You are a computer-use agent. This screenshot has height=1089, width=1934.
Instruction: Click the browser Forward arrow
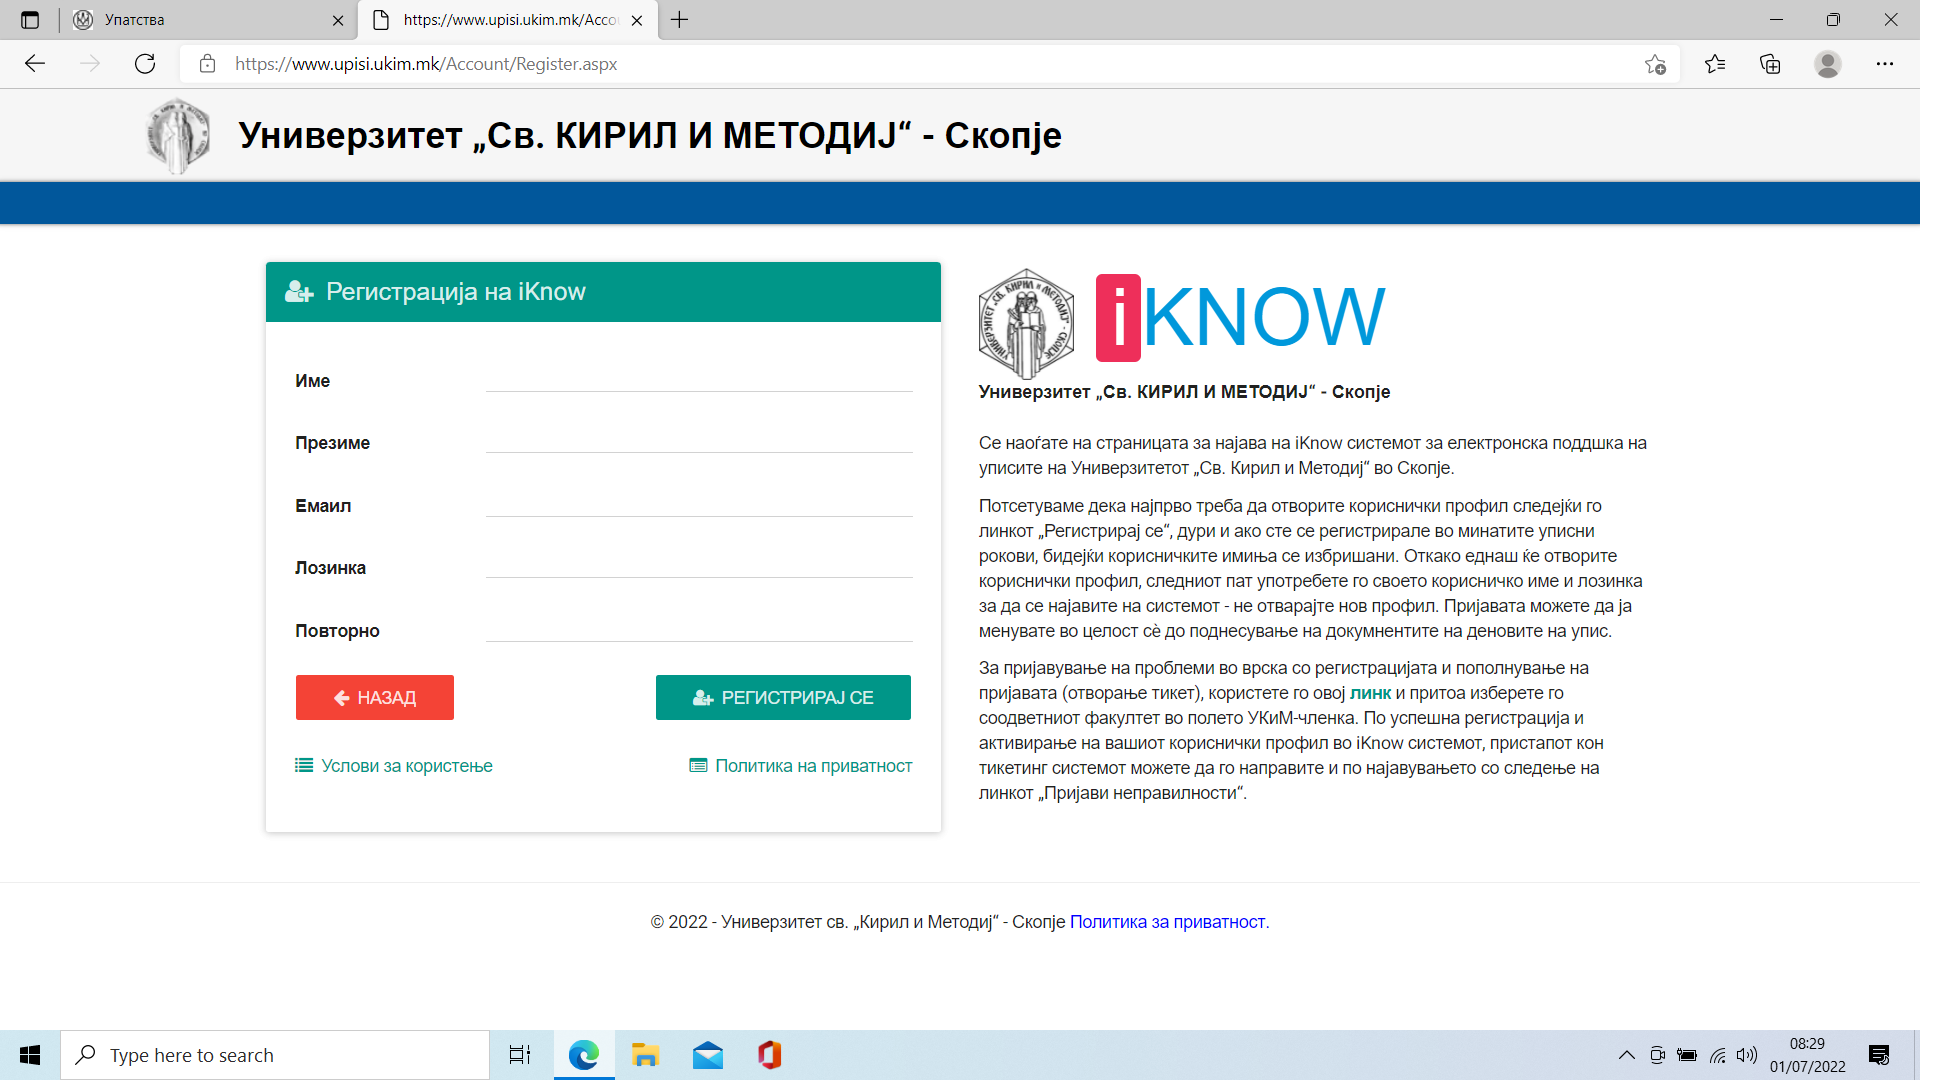(x=90, y=64)
